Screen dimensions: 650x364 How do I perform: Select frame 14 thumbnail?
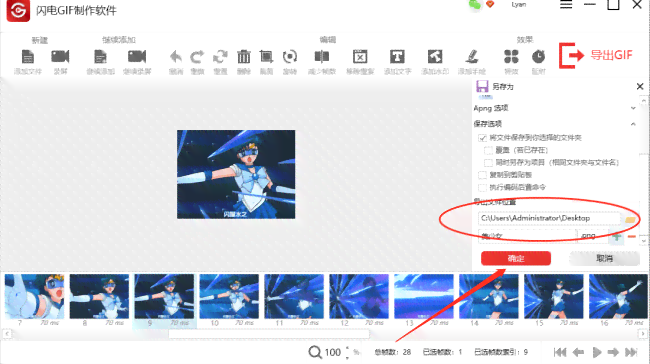pyautogui.click(x=489, y=296)
